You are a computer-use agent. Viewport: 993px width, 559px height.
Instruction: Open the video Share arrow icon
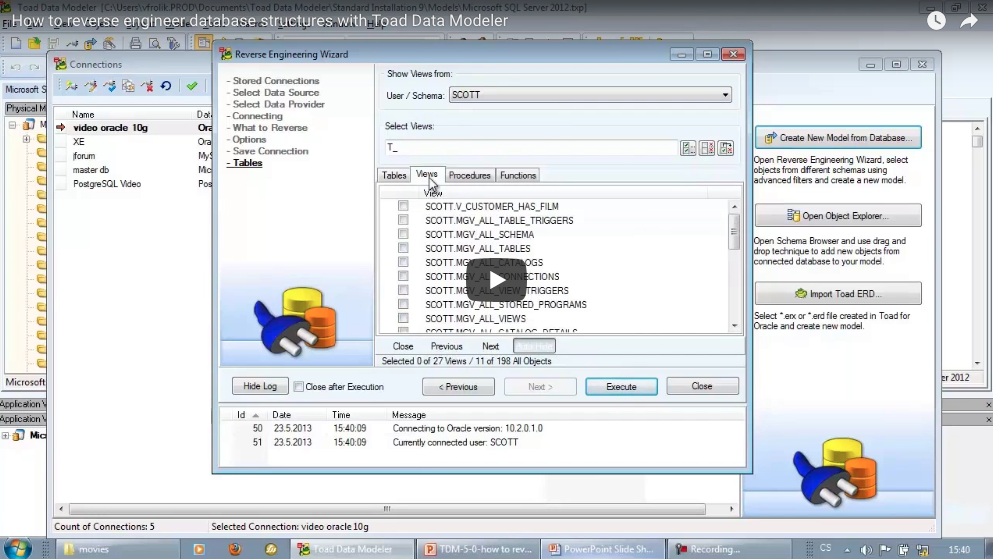tap(968, 20)
